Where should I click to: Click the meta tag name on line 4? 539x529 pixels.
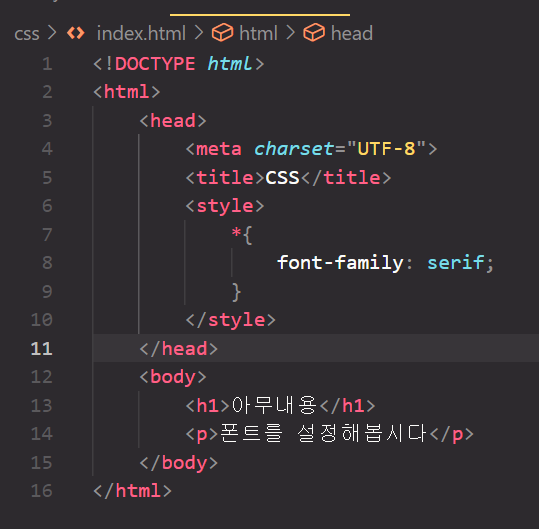219,149
